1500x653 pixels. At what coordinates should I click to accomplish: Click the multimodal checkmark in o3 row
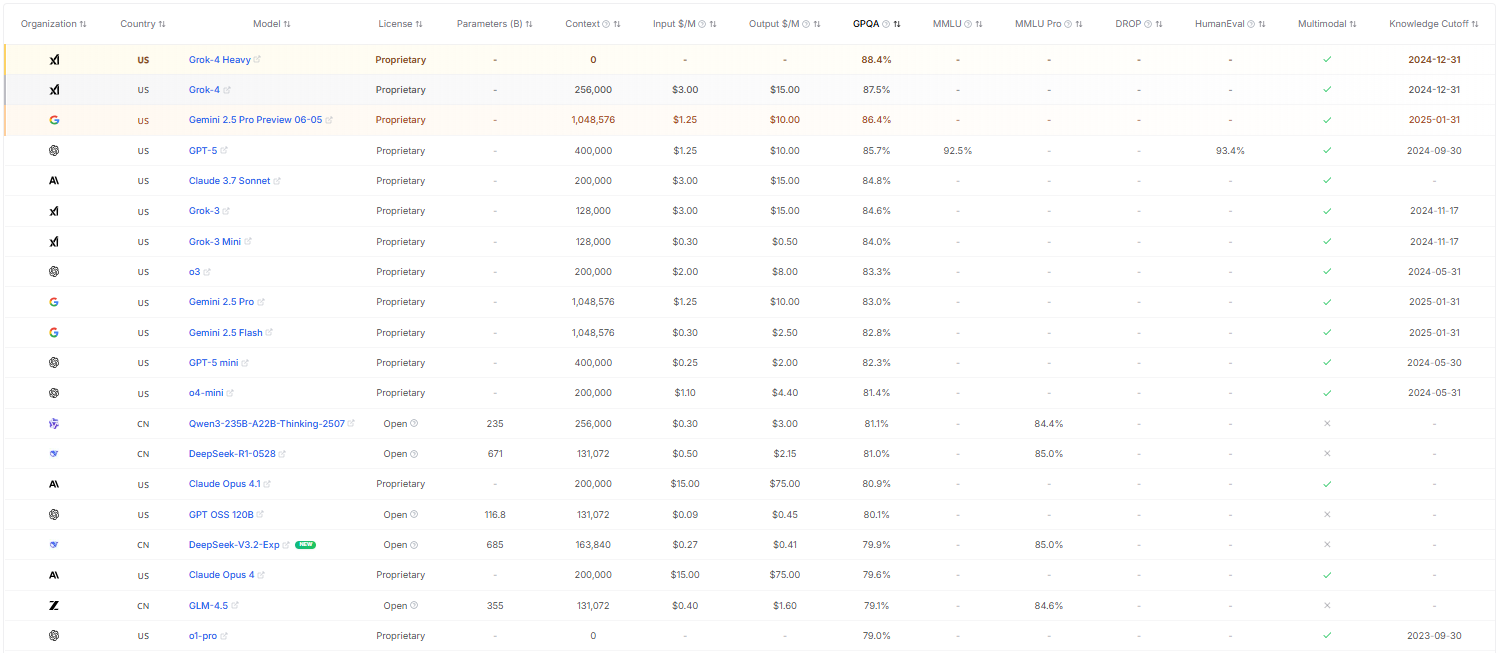click(1327, 272)
